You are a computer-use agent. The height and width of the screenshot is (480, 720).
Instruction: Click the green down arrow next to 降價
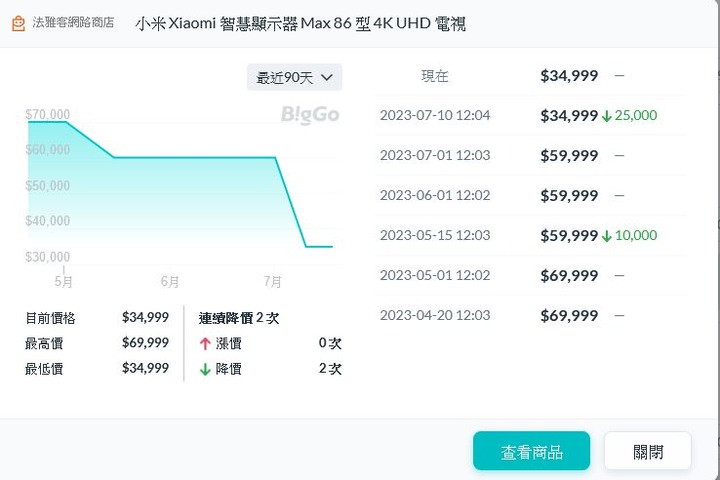click(x=205, y=369)
